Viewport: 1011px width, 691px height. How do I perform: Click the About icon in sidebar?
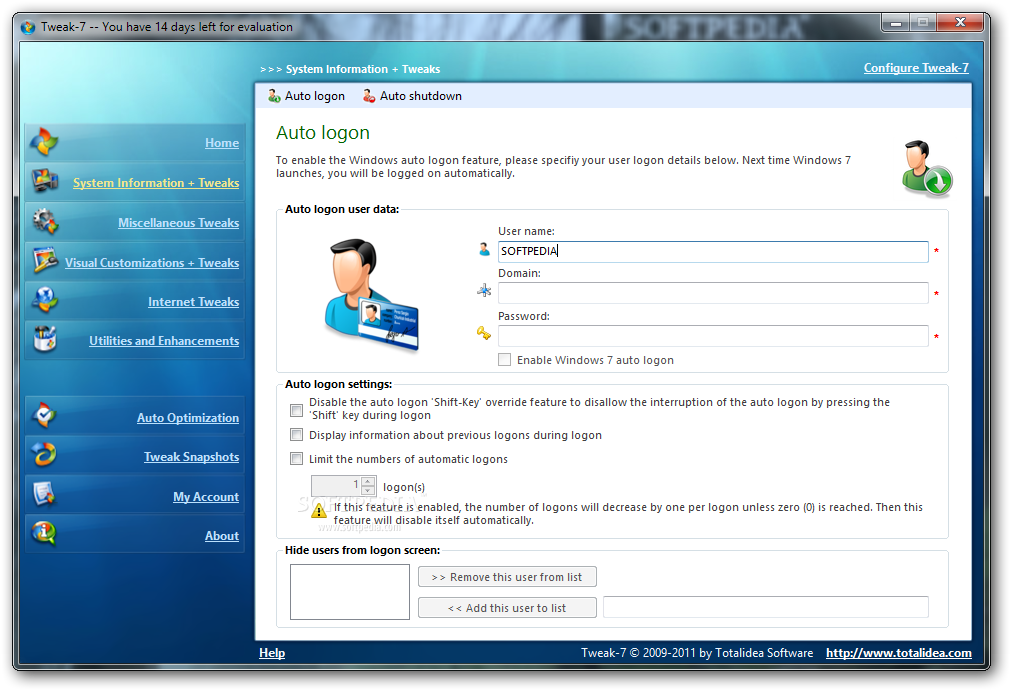[44, 534]
